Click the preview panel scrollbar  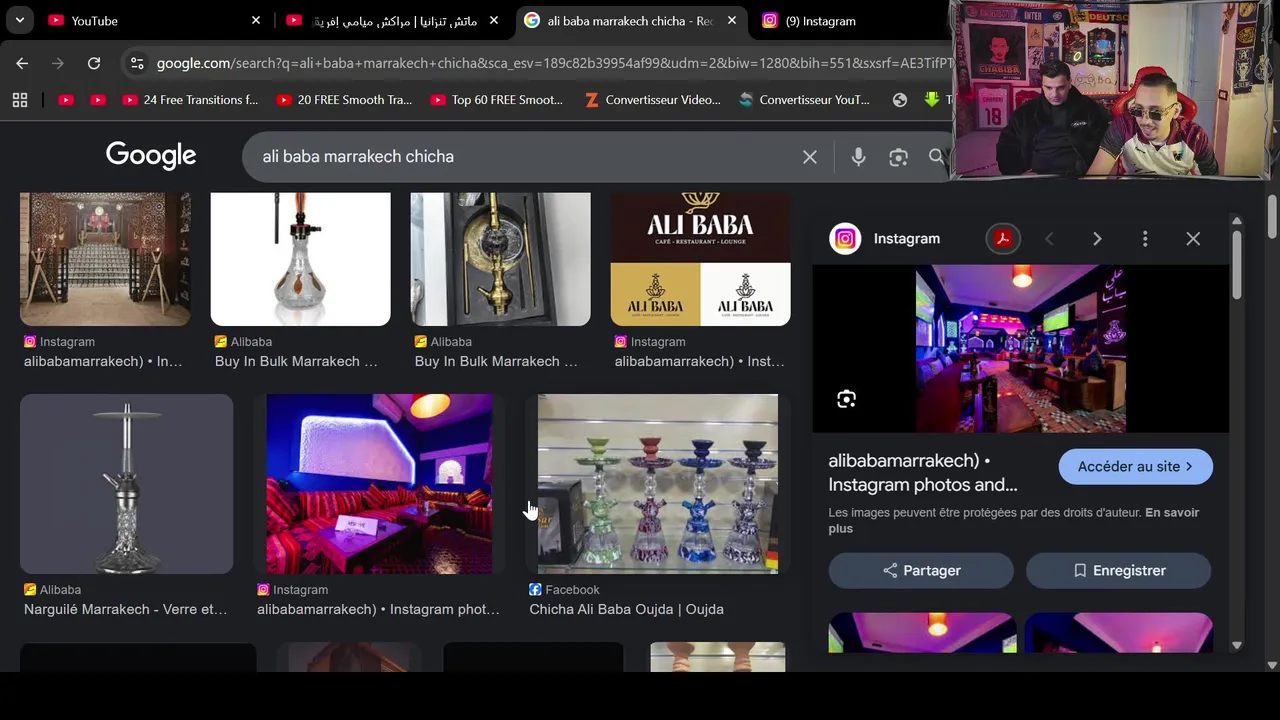[x=1237, y=264]
